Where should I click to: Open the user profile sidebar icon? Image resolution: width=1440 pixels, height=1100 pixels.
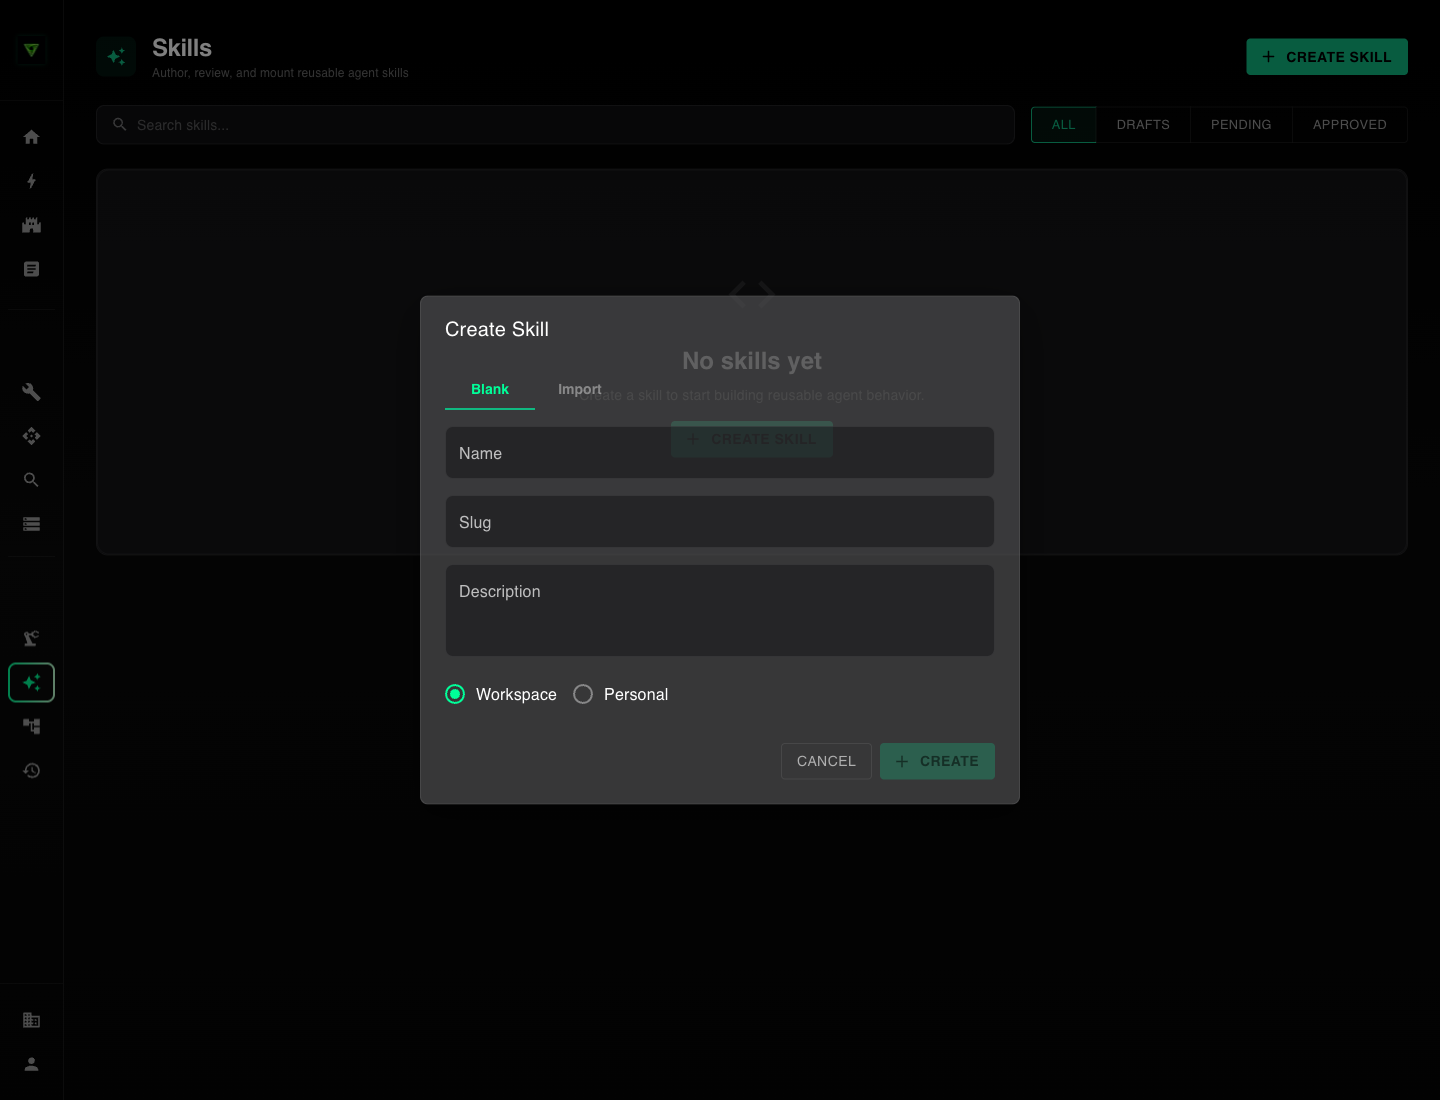(31, 1064)
